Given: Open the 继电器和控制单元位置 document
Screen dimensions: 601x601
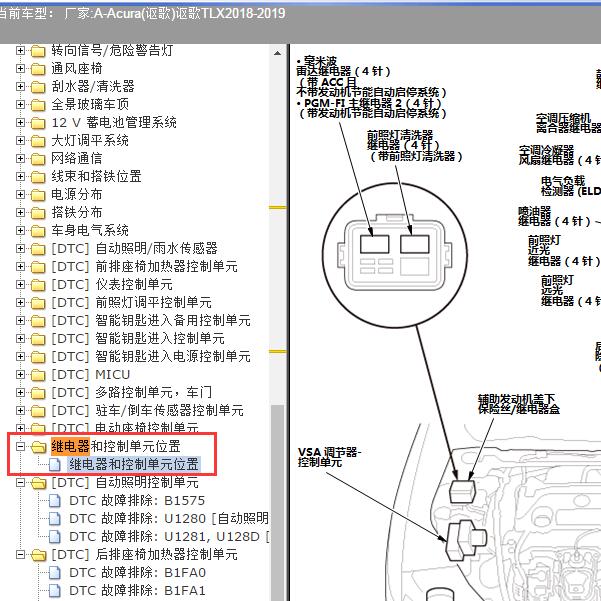Looking at the screenshot, I should pos(133,465).
